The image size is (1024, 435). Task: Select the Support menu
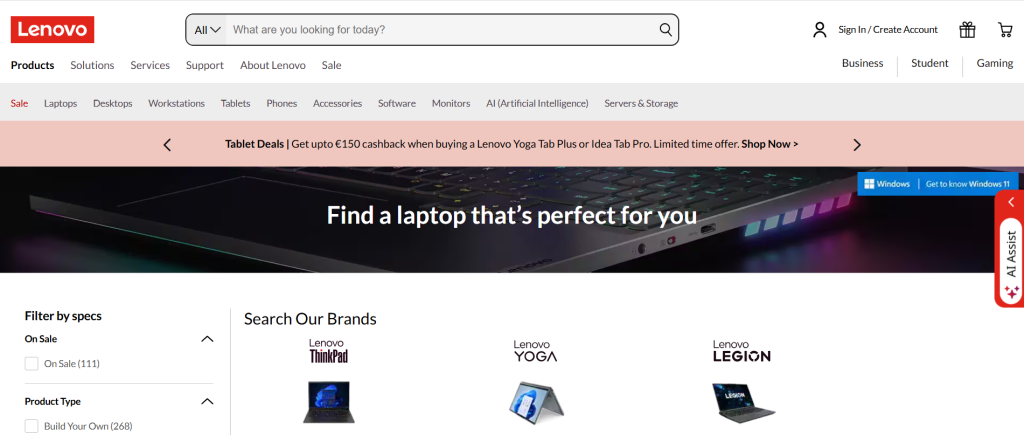(204, 65)
